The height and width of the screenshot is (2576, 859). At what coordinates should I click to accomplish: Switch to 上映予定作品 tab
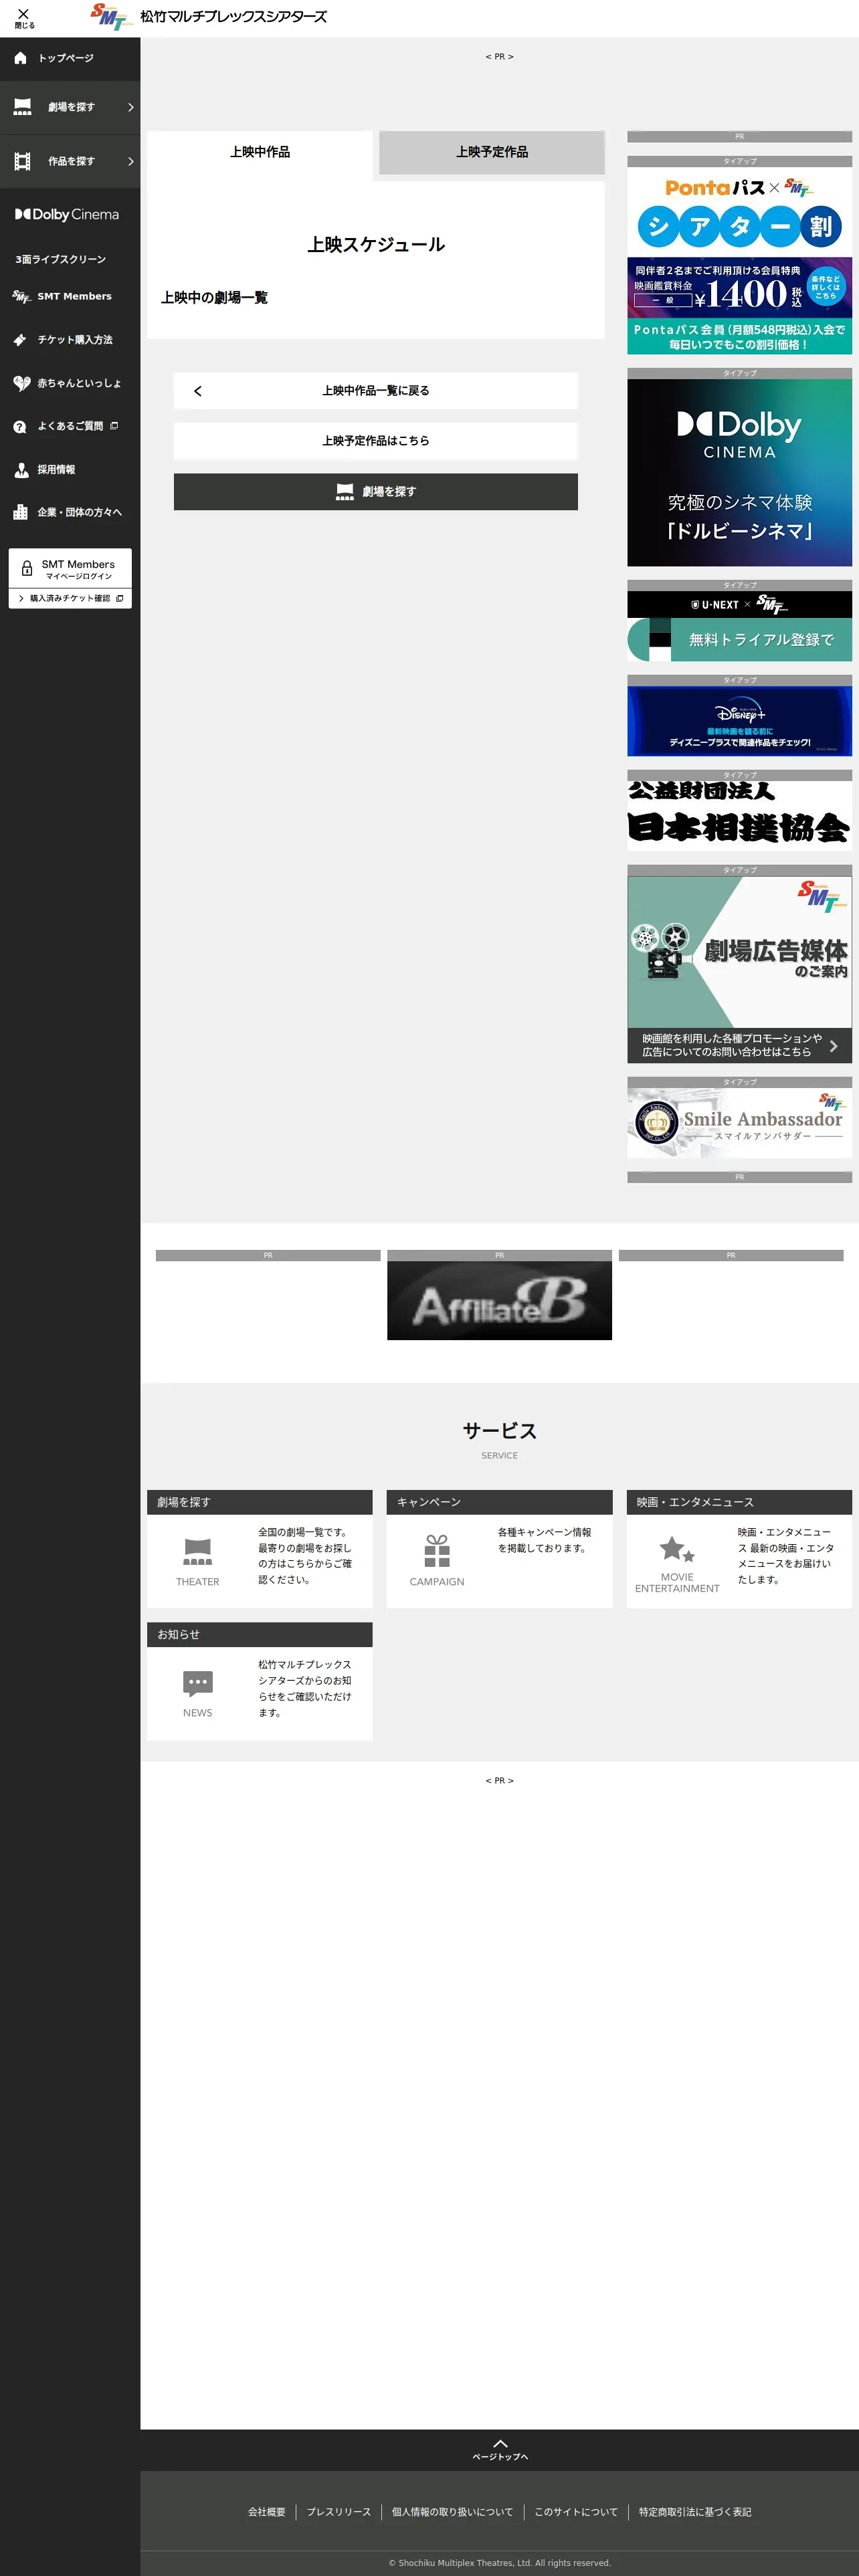[492, 152]
